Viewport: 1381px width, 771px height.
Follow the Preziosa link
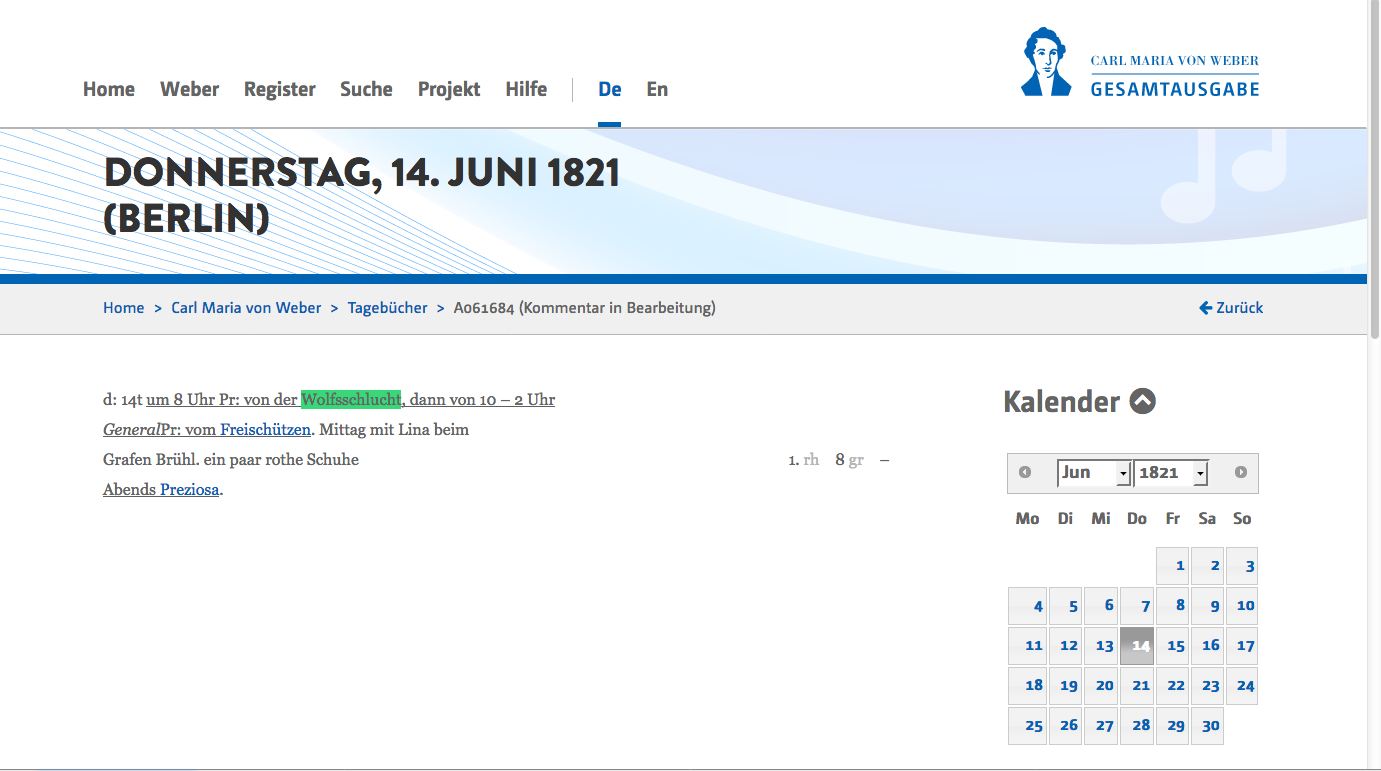189,490
